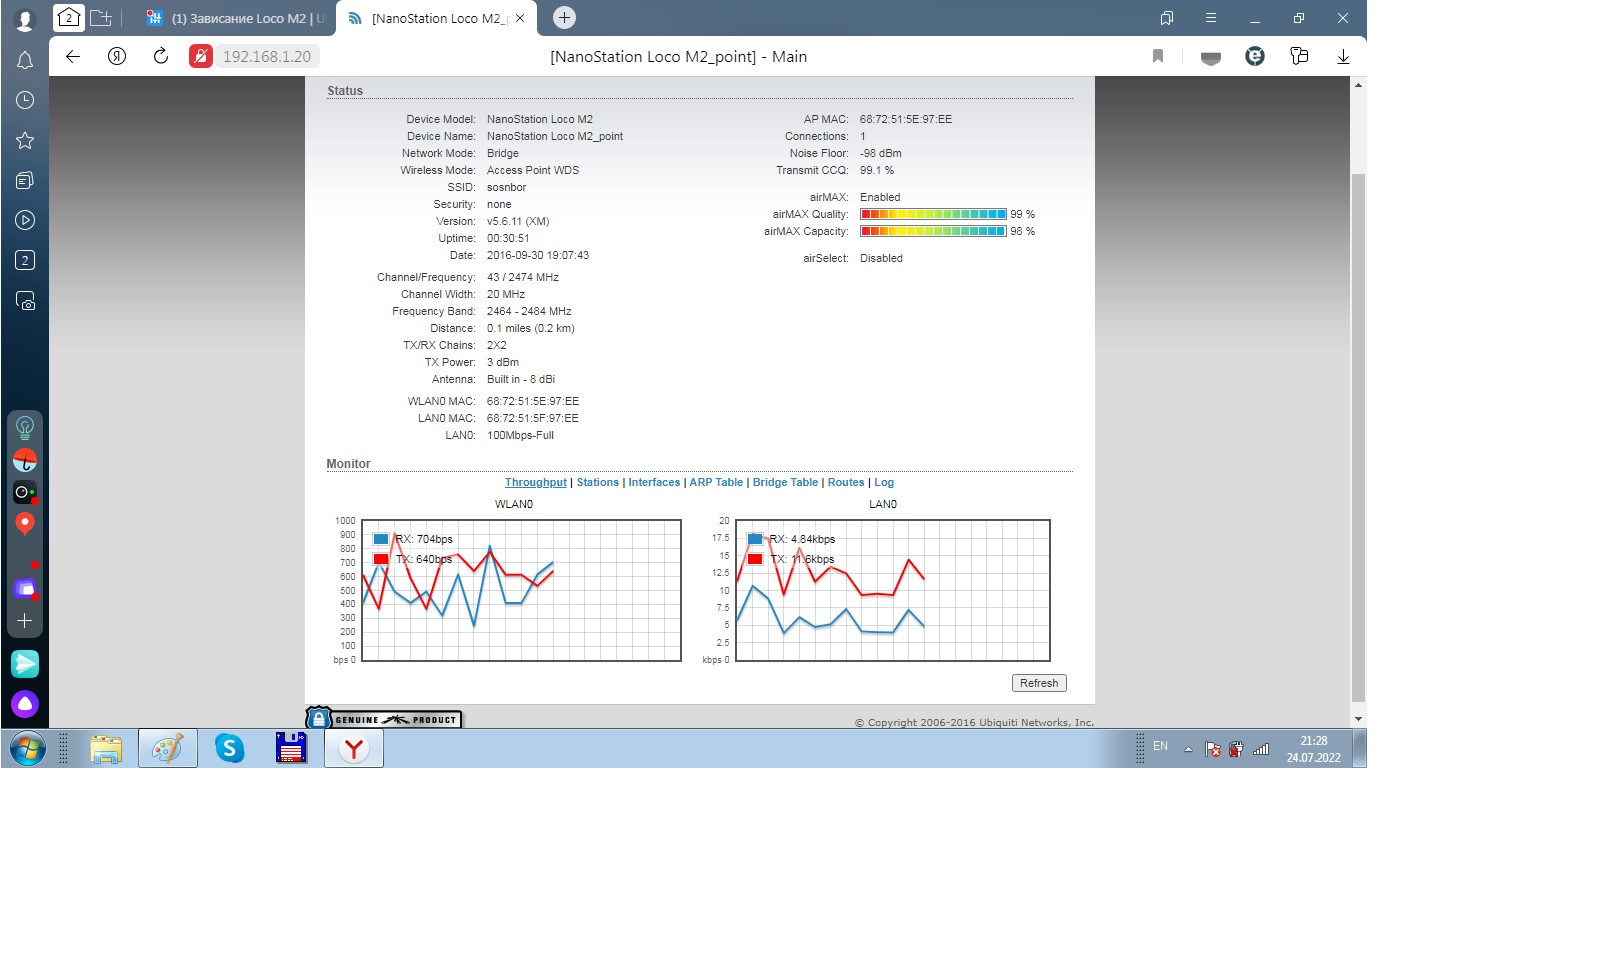The width and height of the screenshot is (1616, 974).
Task: Show hidden system tray icons
Action: tap(1188, 749)
